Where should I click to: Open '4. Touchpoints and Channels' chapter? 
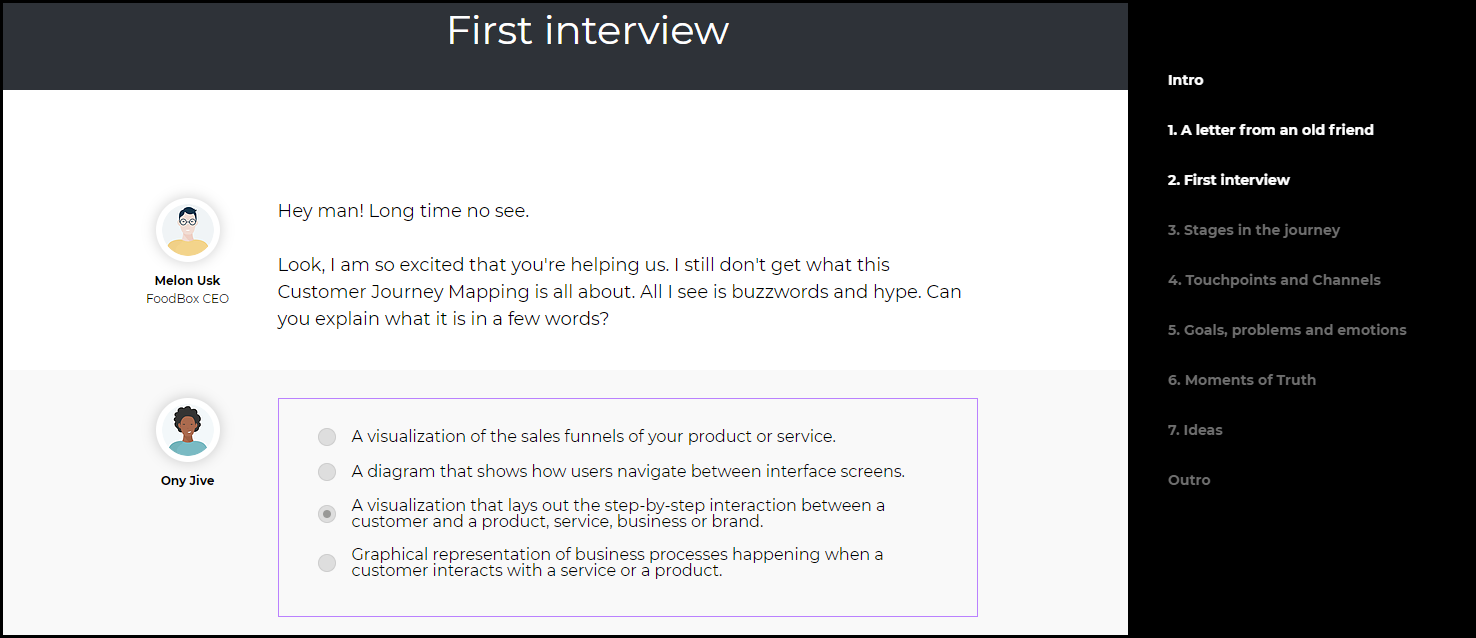tap(1274, 280)
